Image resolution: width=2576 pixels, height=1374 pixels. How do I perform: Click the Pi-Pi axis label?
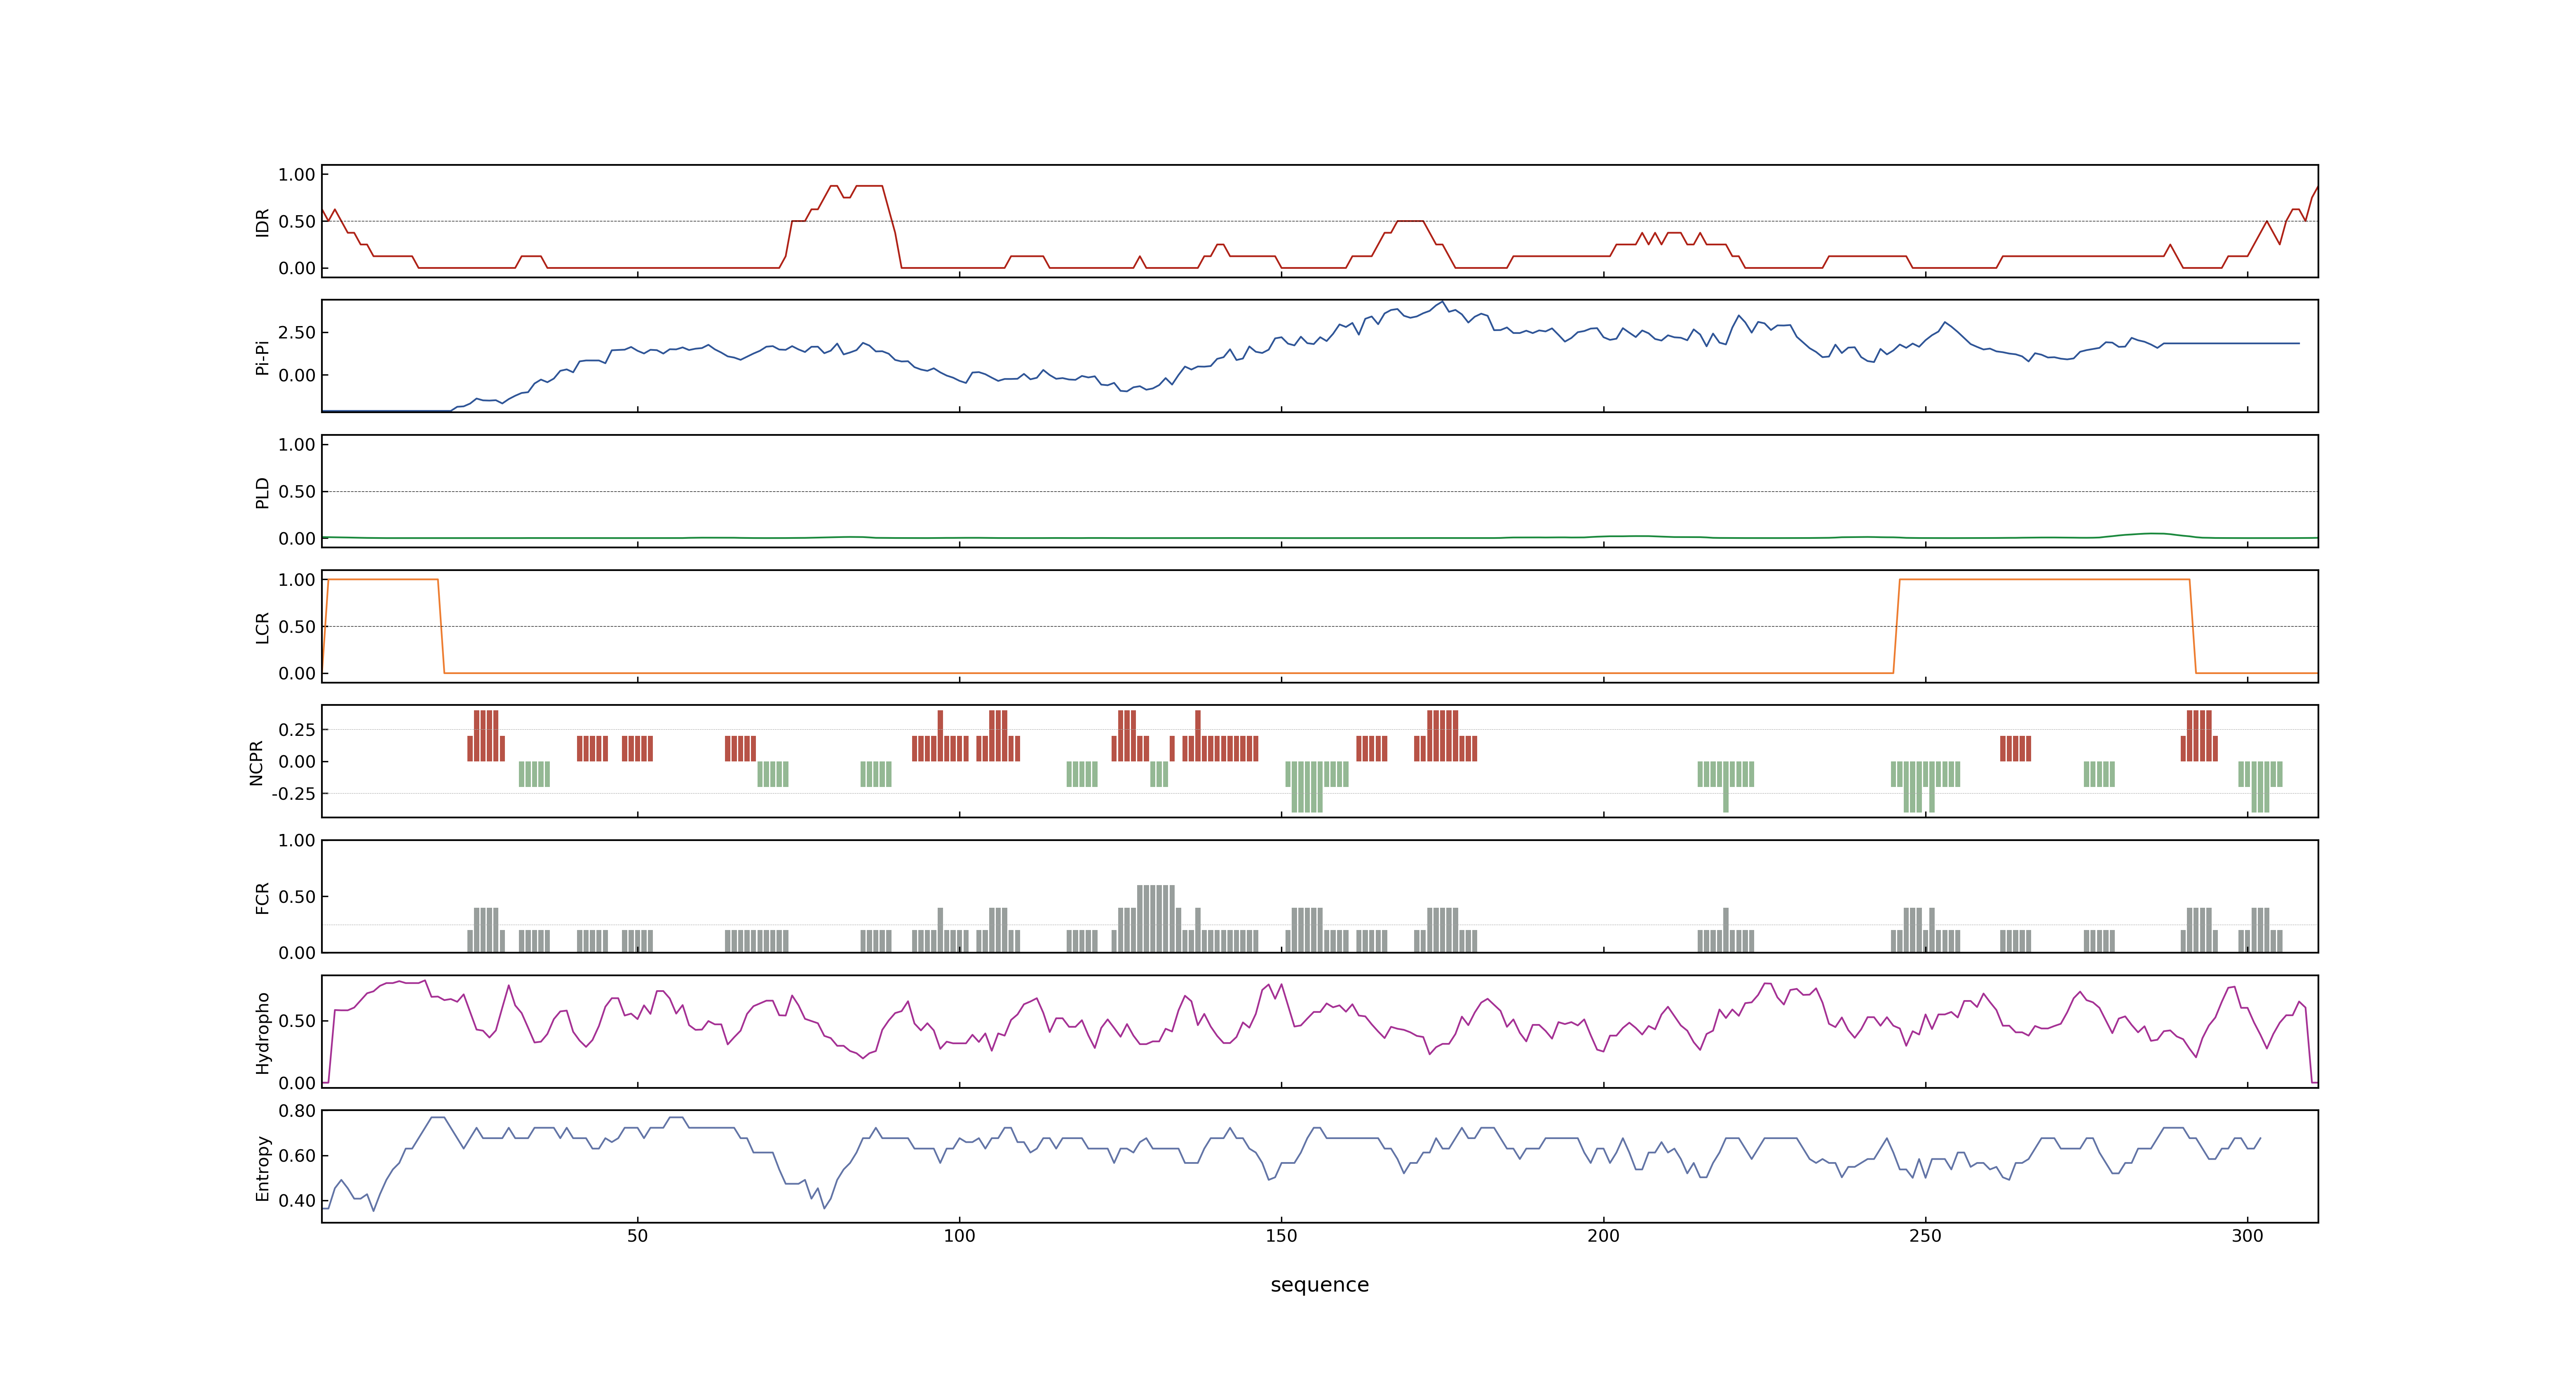pyautogui.click(x=262, y=357)
